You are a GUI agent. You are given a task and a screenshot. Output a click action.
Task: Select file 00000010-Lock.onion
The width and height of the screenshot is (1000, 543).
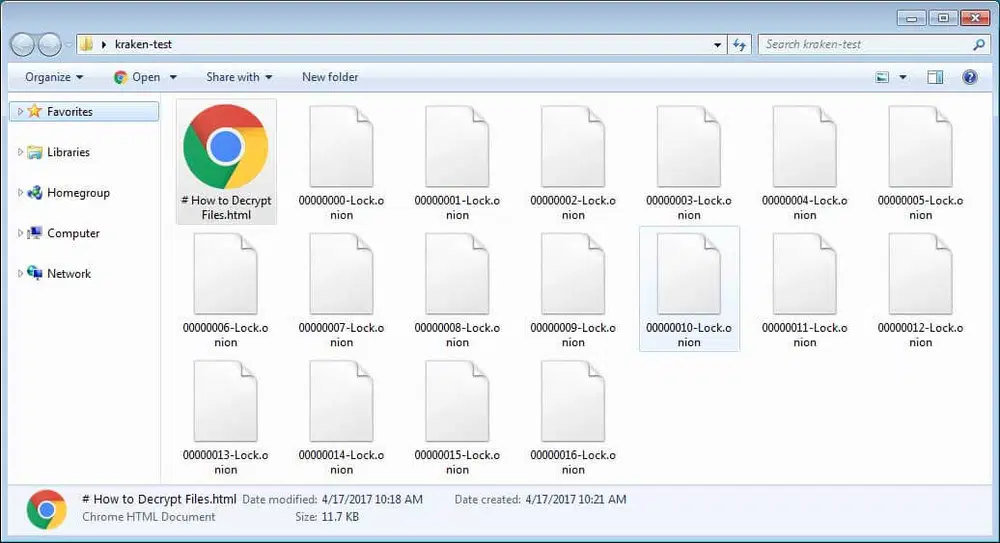click(689, 290)
